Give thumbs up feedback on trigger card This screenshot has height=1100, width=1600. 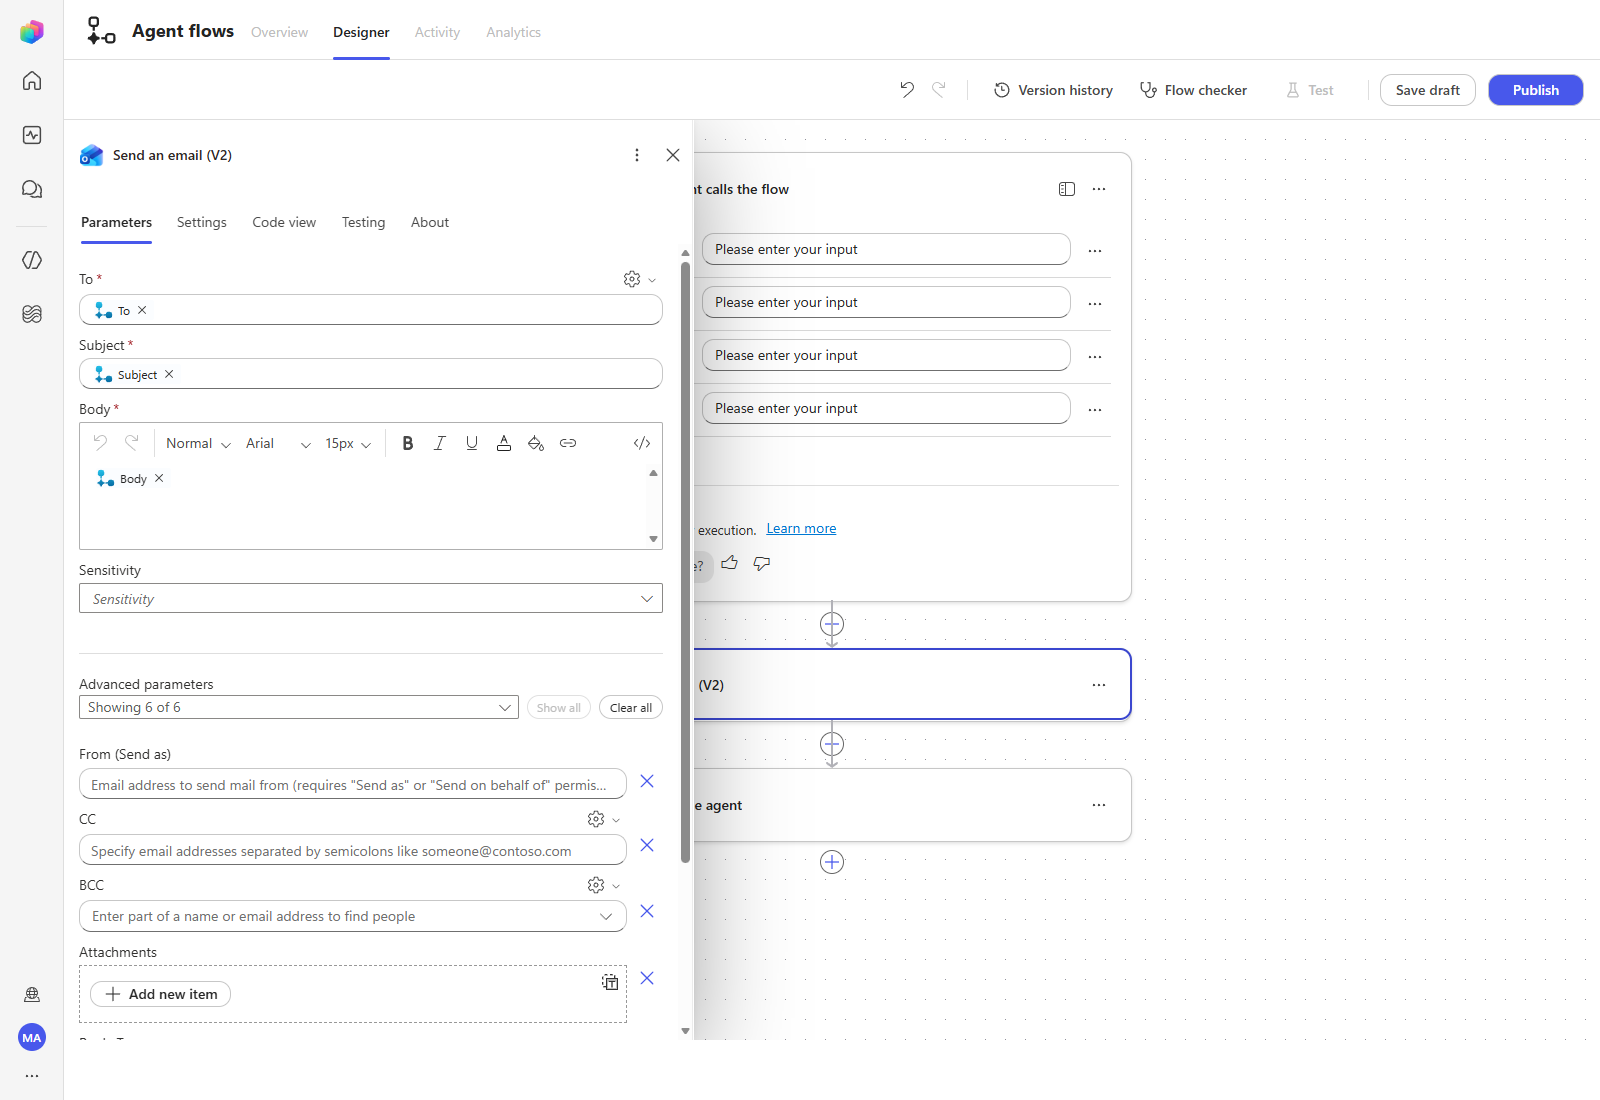pyautogui.click(x=730, y=563)
